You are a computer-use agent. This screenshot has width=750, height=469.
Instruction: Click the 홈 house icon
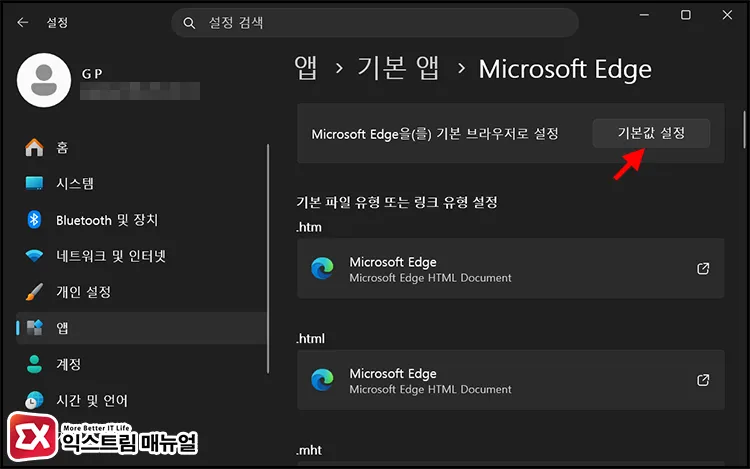pos(34,147)
